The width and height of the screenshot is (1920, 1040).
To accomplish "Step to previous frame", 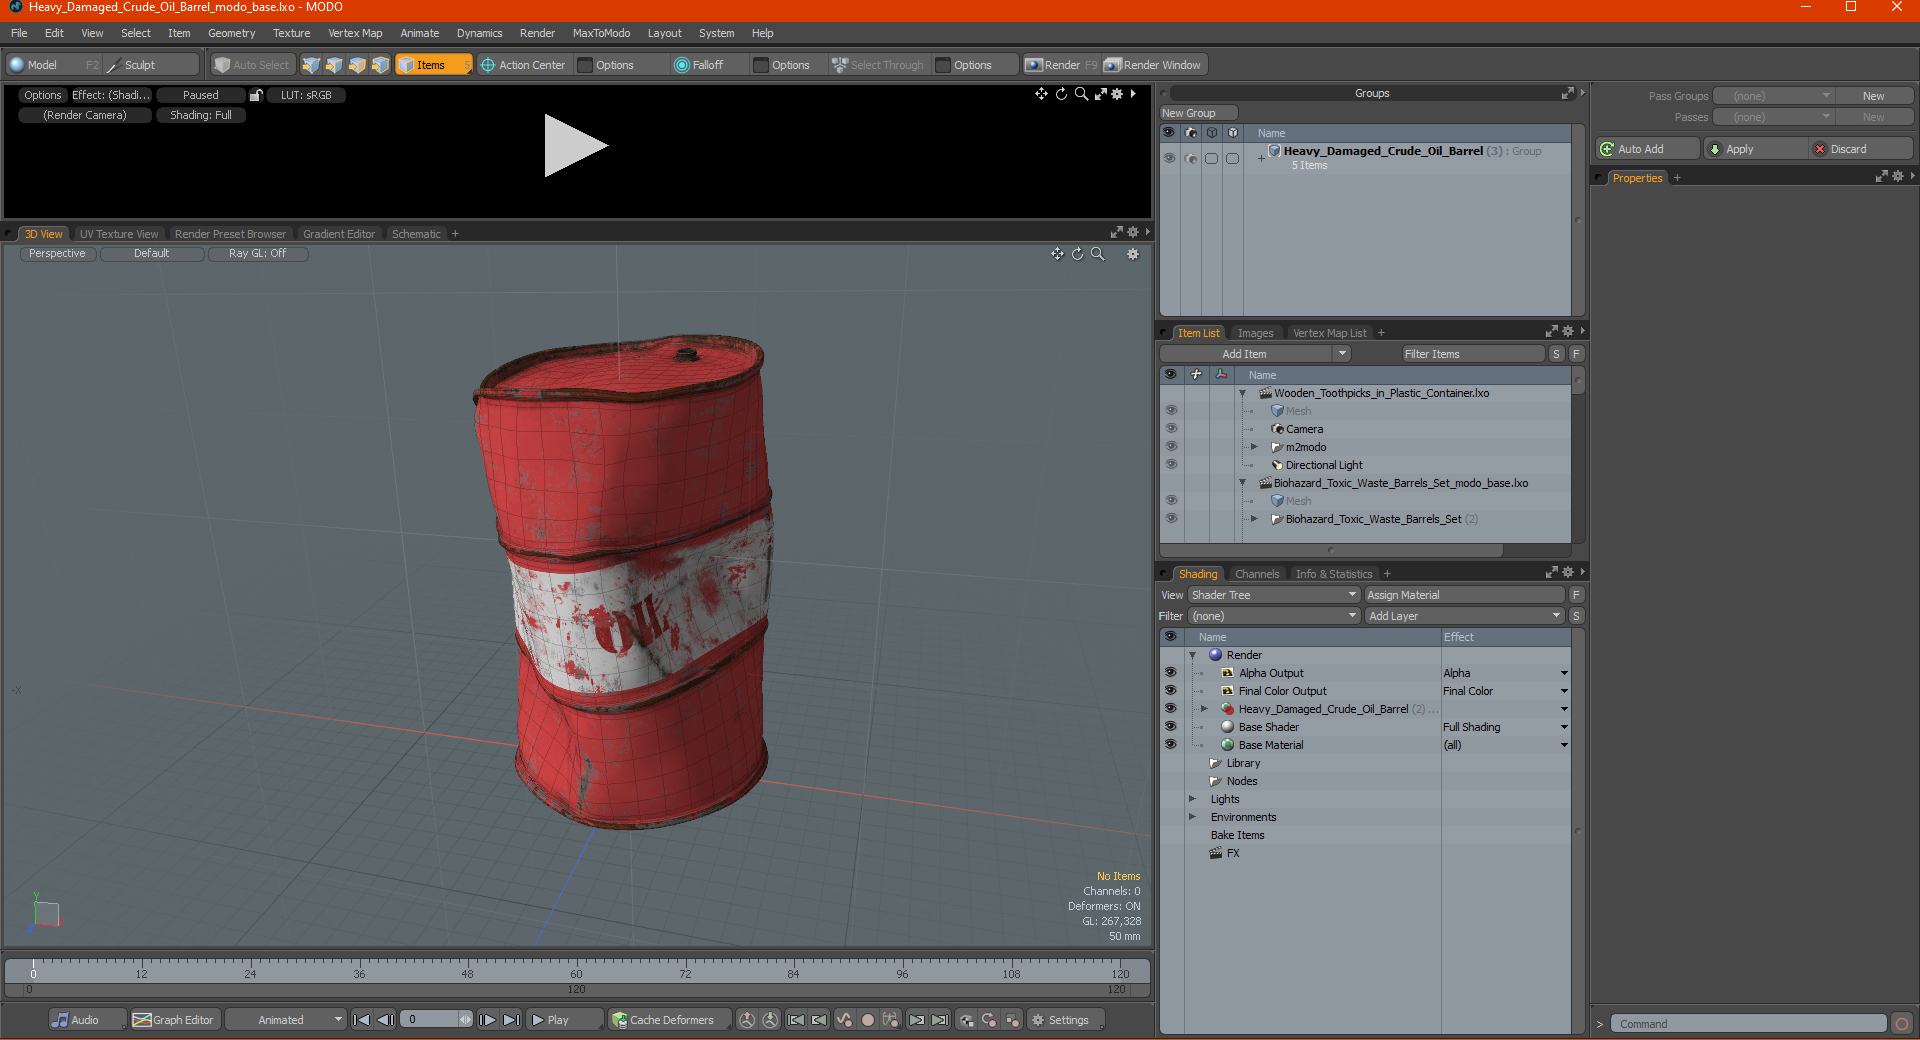I will point(385,1020).
